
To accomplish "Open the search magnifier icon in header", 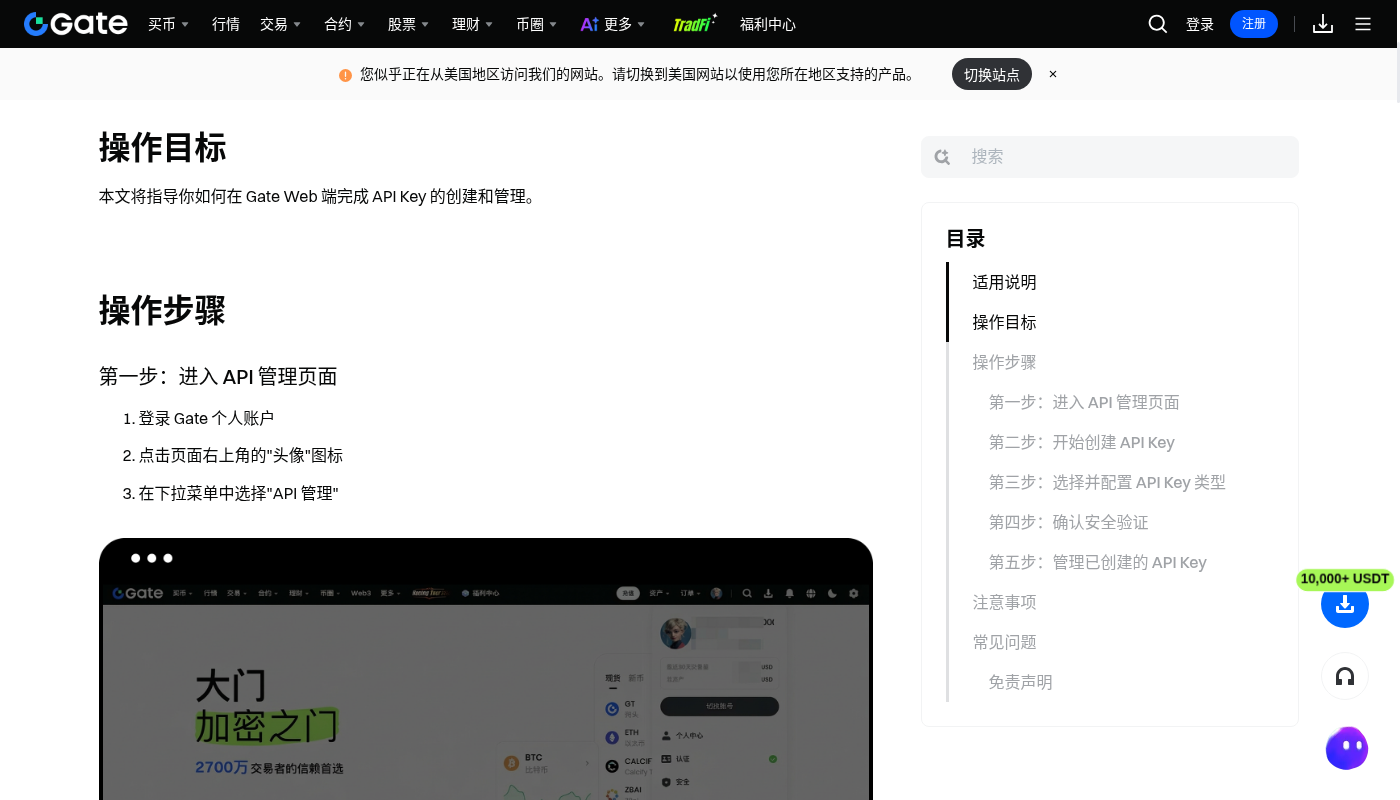I will (1158, 24).
